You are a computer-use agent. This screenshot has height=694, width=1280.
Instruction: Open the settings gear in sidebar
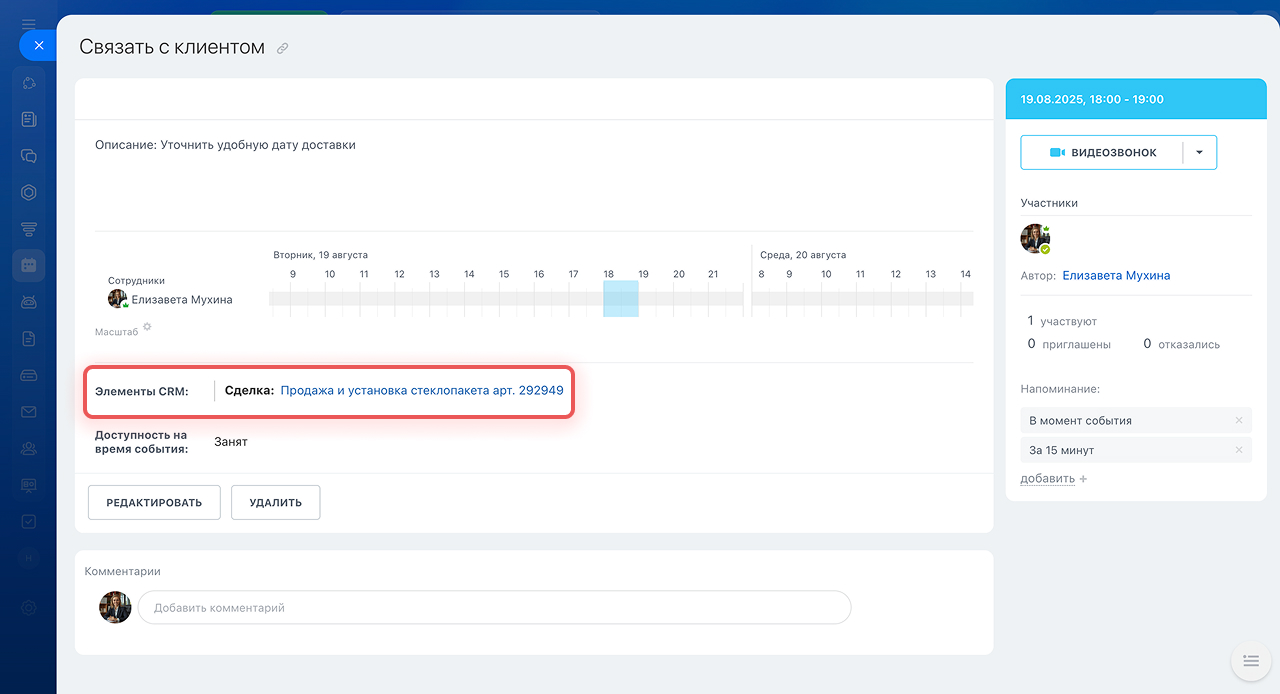(29, 607)
